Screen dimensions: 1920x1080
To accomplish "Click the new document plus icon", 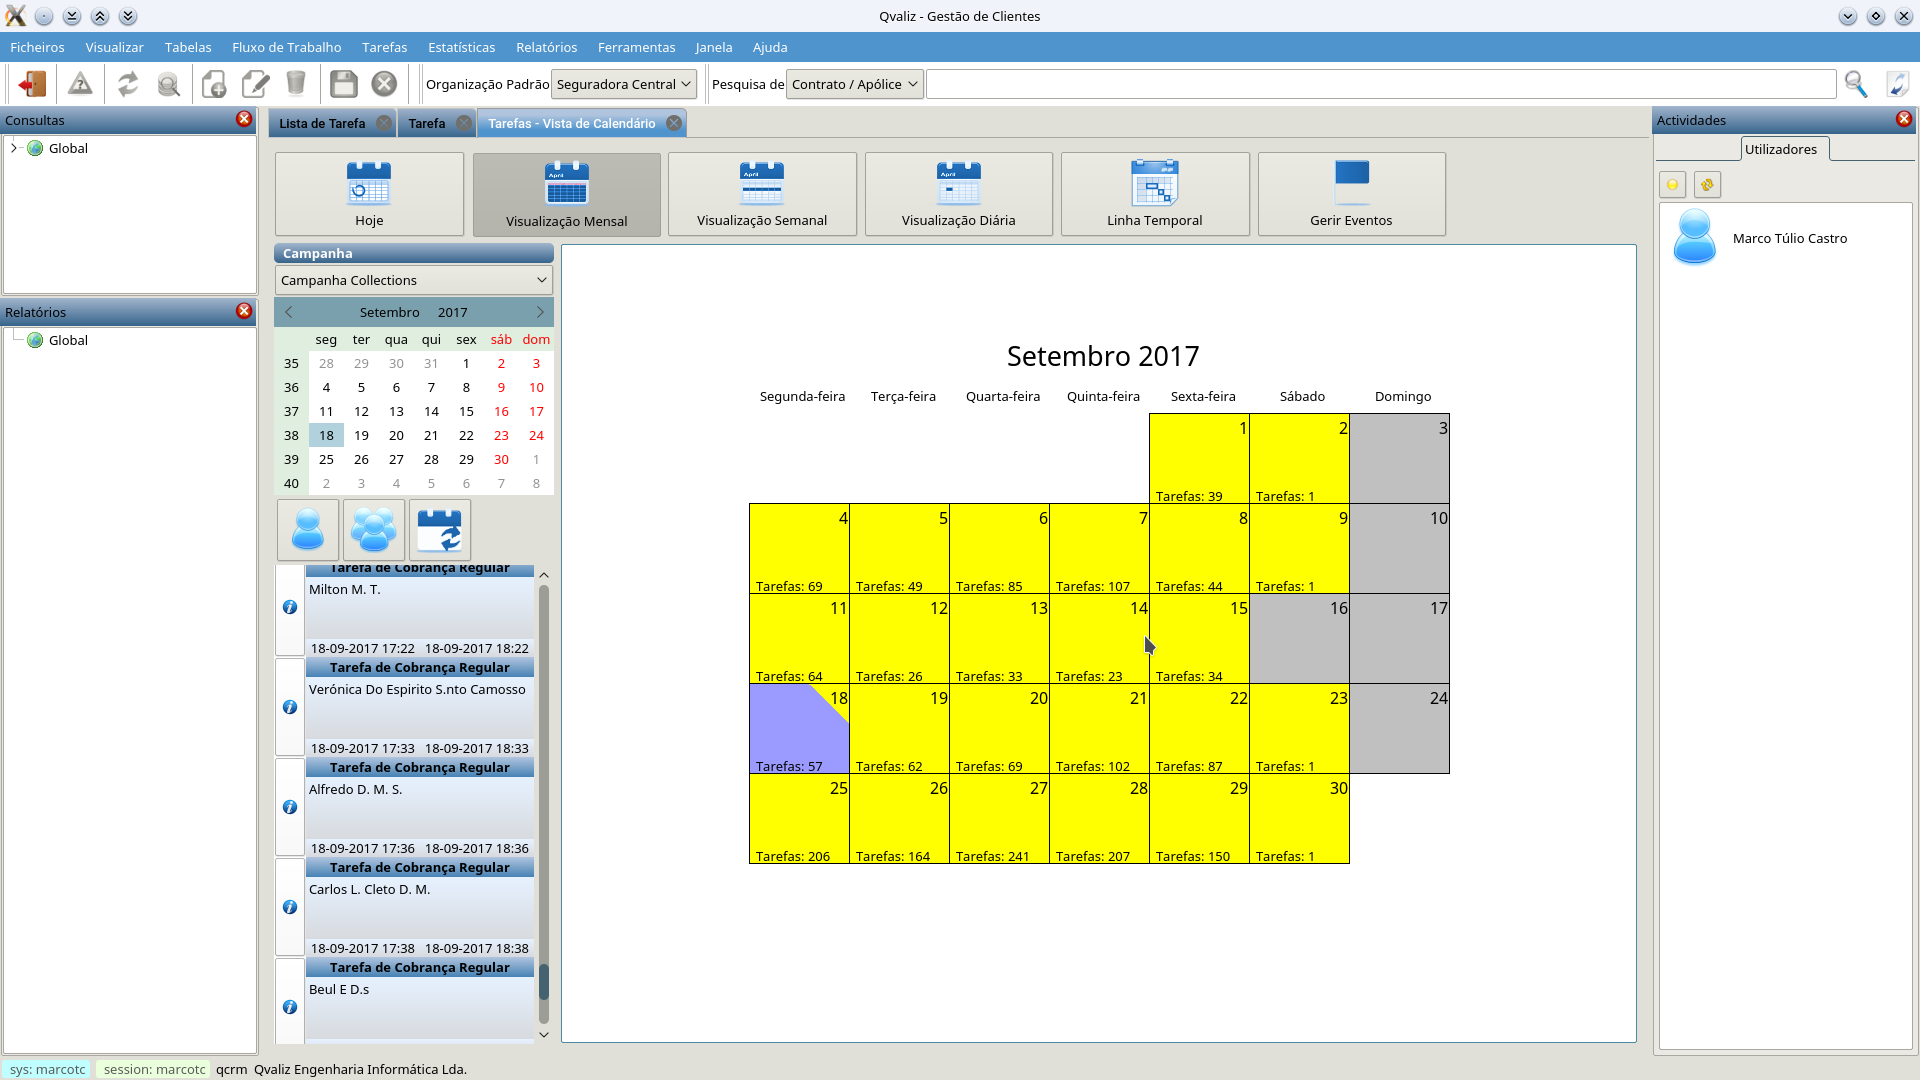I will point(214,84).
